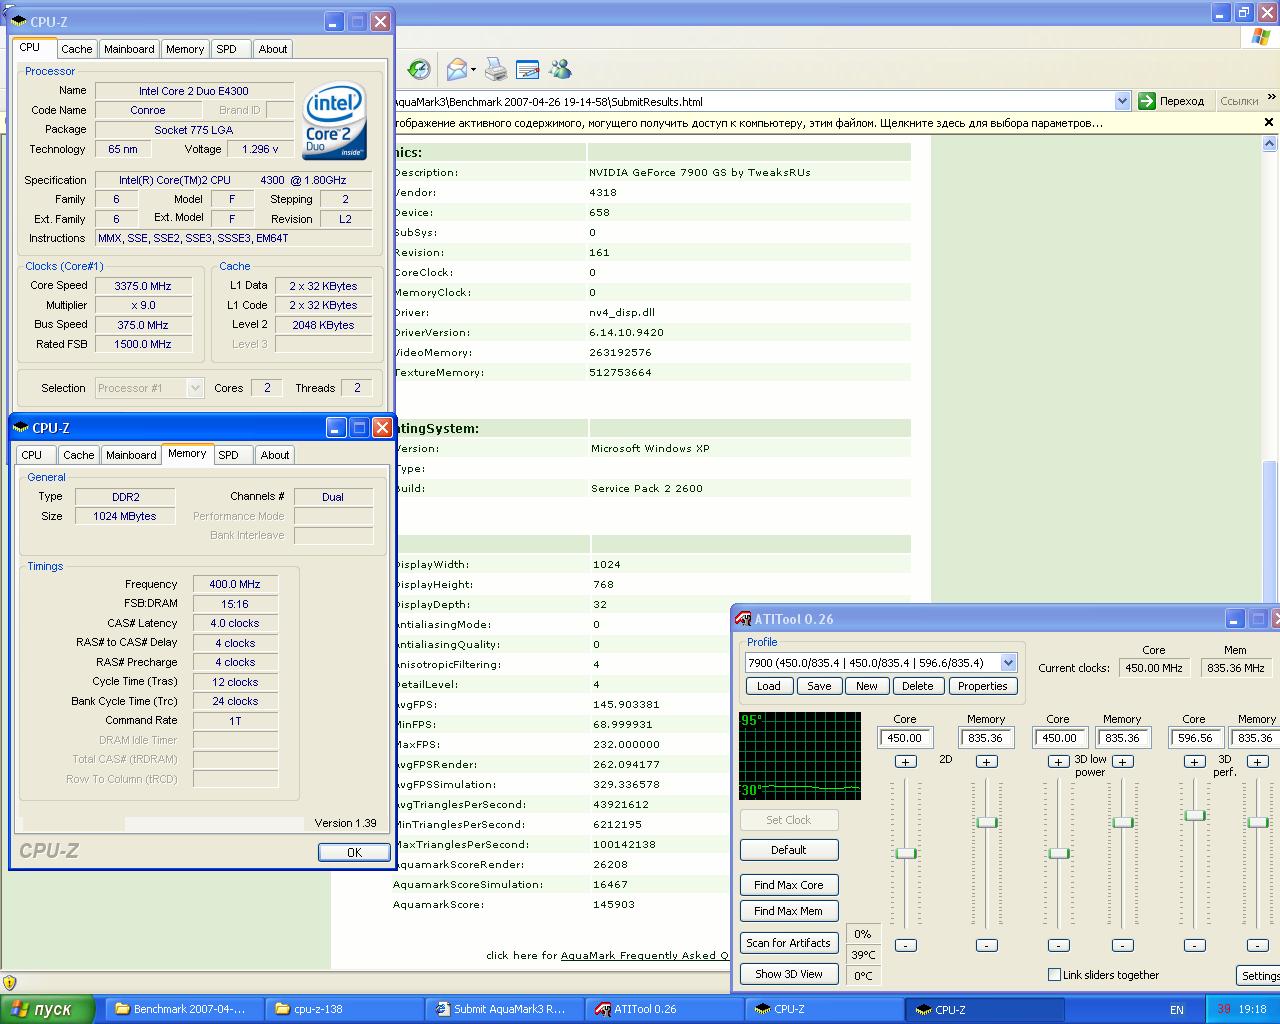The height and width of the screenshot is (1024, 1280).
Task: Click the Save profile button
Action: [x=819, y=686]
